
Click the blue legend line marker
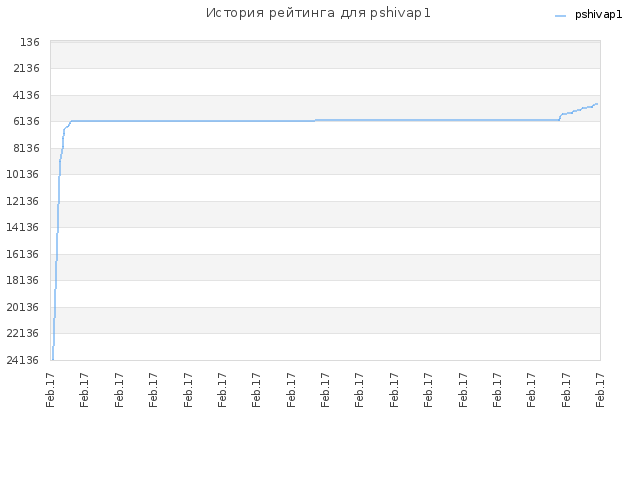click(560, 16)
